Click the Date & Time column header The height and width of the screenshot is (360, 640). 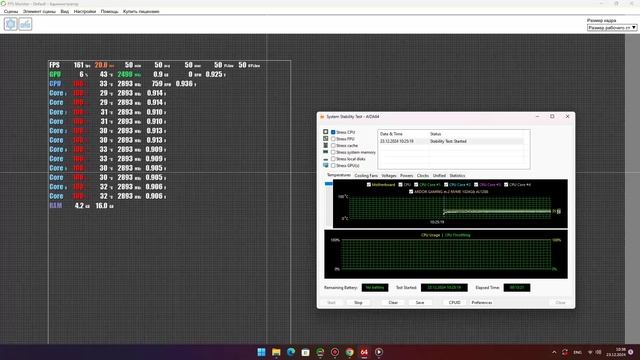pos(391,134)
